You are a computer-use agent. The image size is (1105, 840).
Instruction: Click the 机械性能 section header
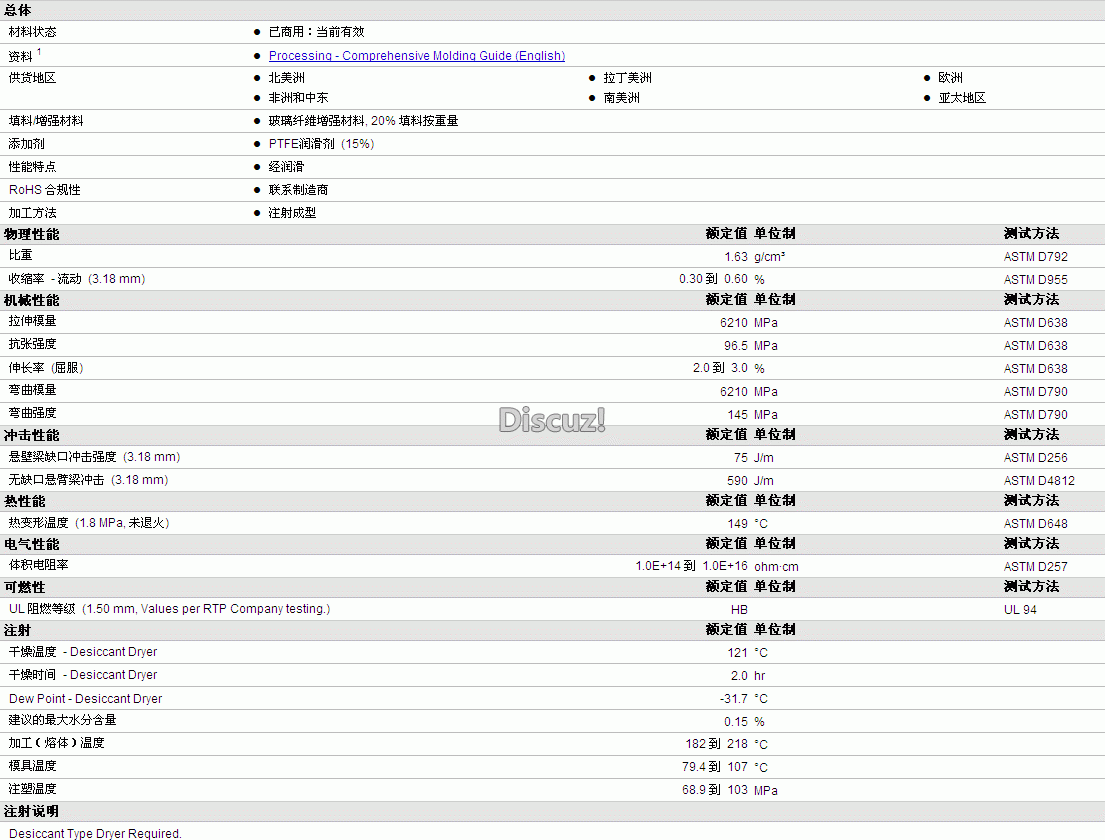(x=32, y=301)
